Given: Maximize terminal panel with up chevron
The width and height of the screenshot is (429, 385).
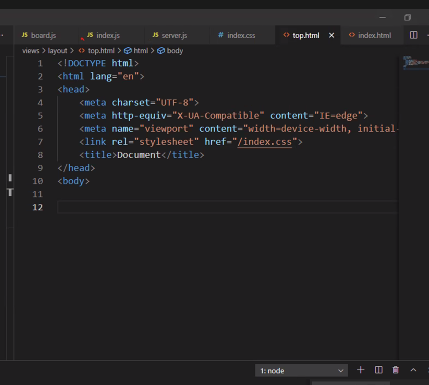Looking at the screenshot, I should 413,370.
